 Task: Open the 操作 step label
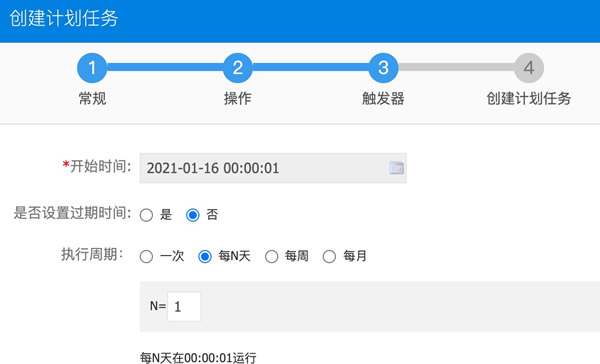[238, 98]
